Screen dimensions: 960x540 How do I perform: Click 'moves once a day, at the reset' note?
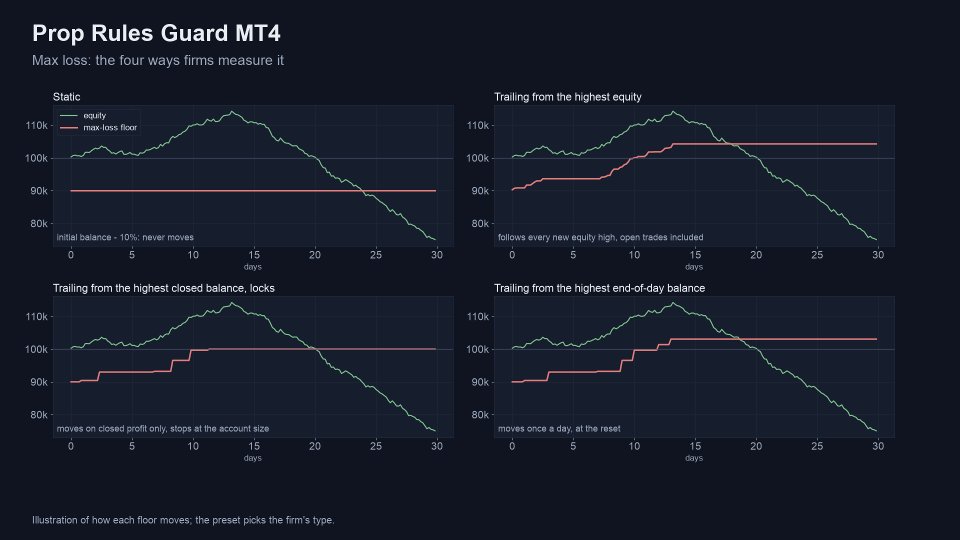click(x=559, y=429)
